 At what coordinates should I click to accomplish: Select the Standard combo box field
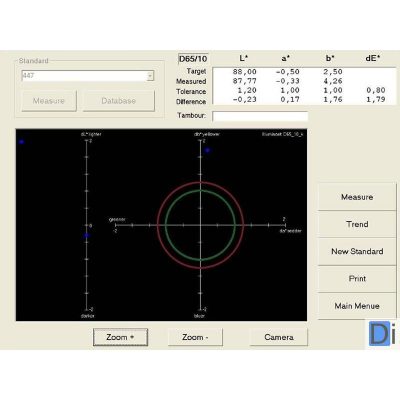coord(88,76)
